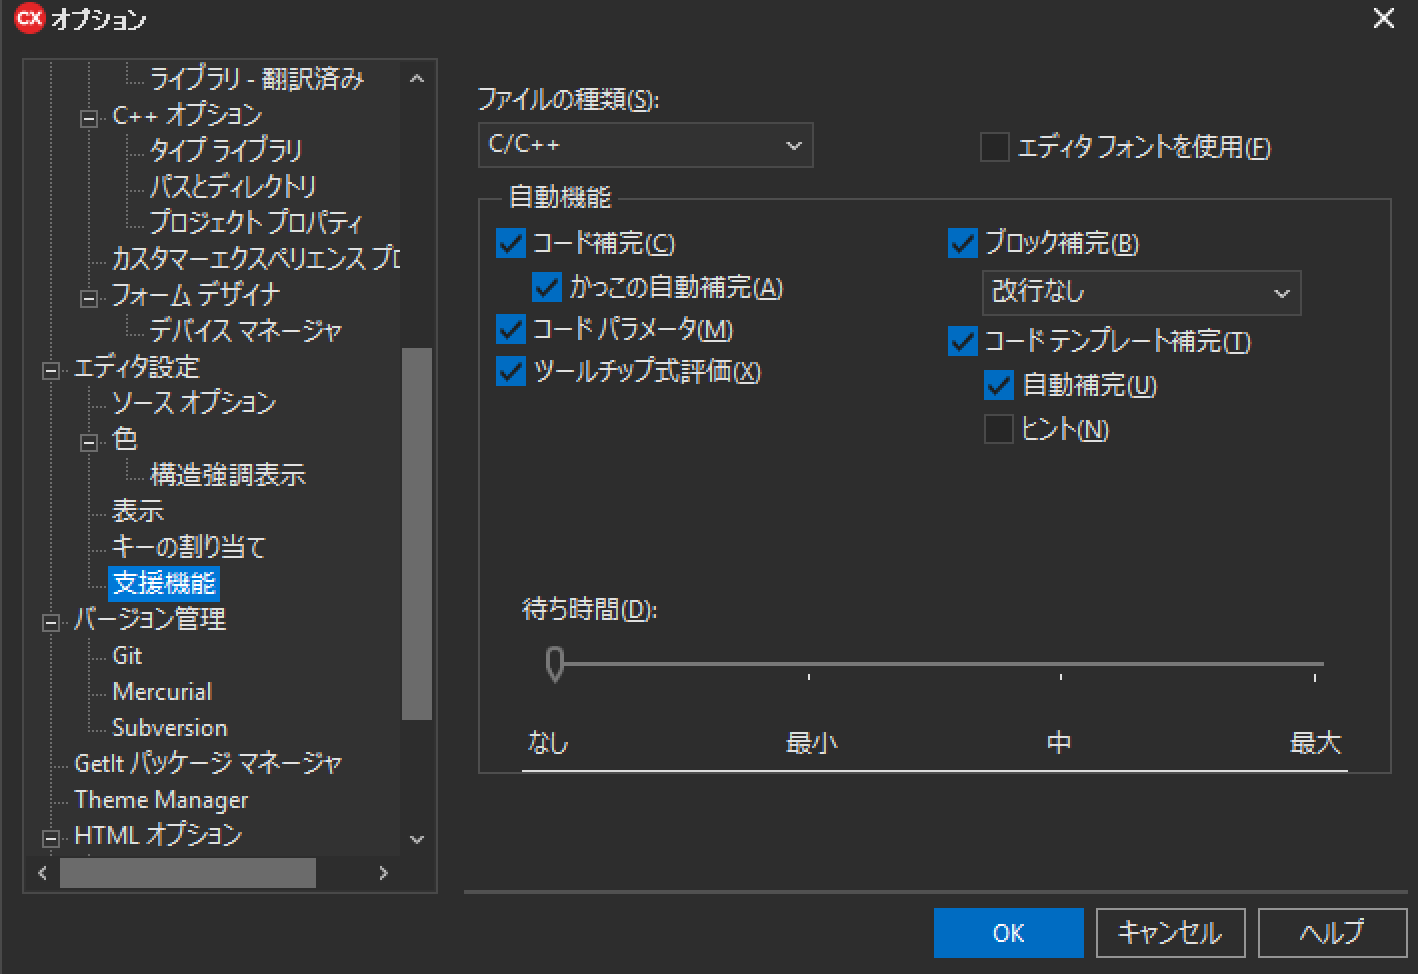Viewport: 1418px width, 974px height.
Task: Collapse the C++ オプション tree node
Action: tap(89, 118)
